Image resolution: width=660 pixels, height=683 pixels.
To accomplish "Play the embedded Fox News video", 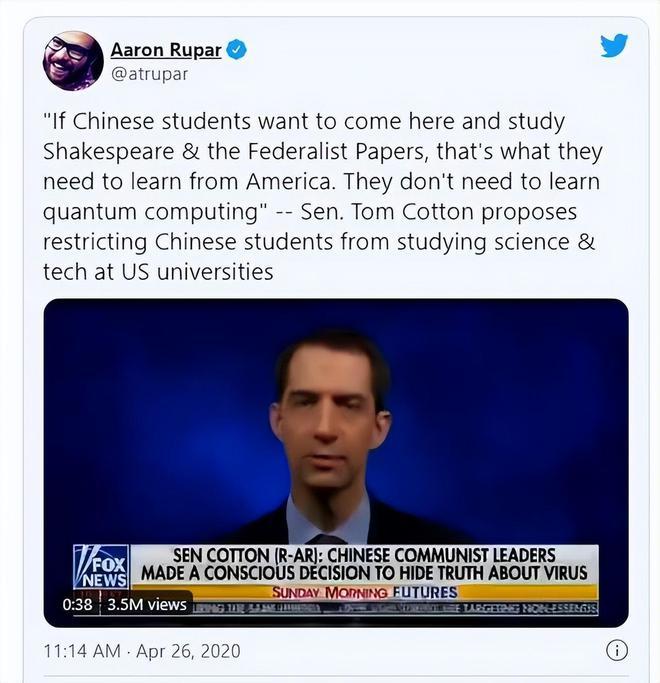I will [x=336, y=463].
